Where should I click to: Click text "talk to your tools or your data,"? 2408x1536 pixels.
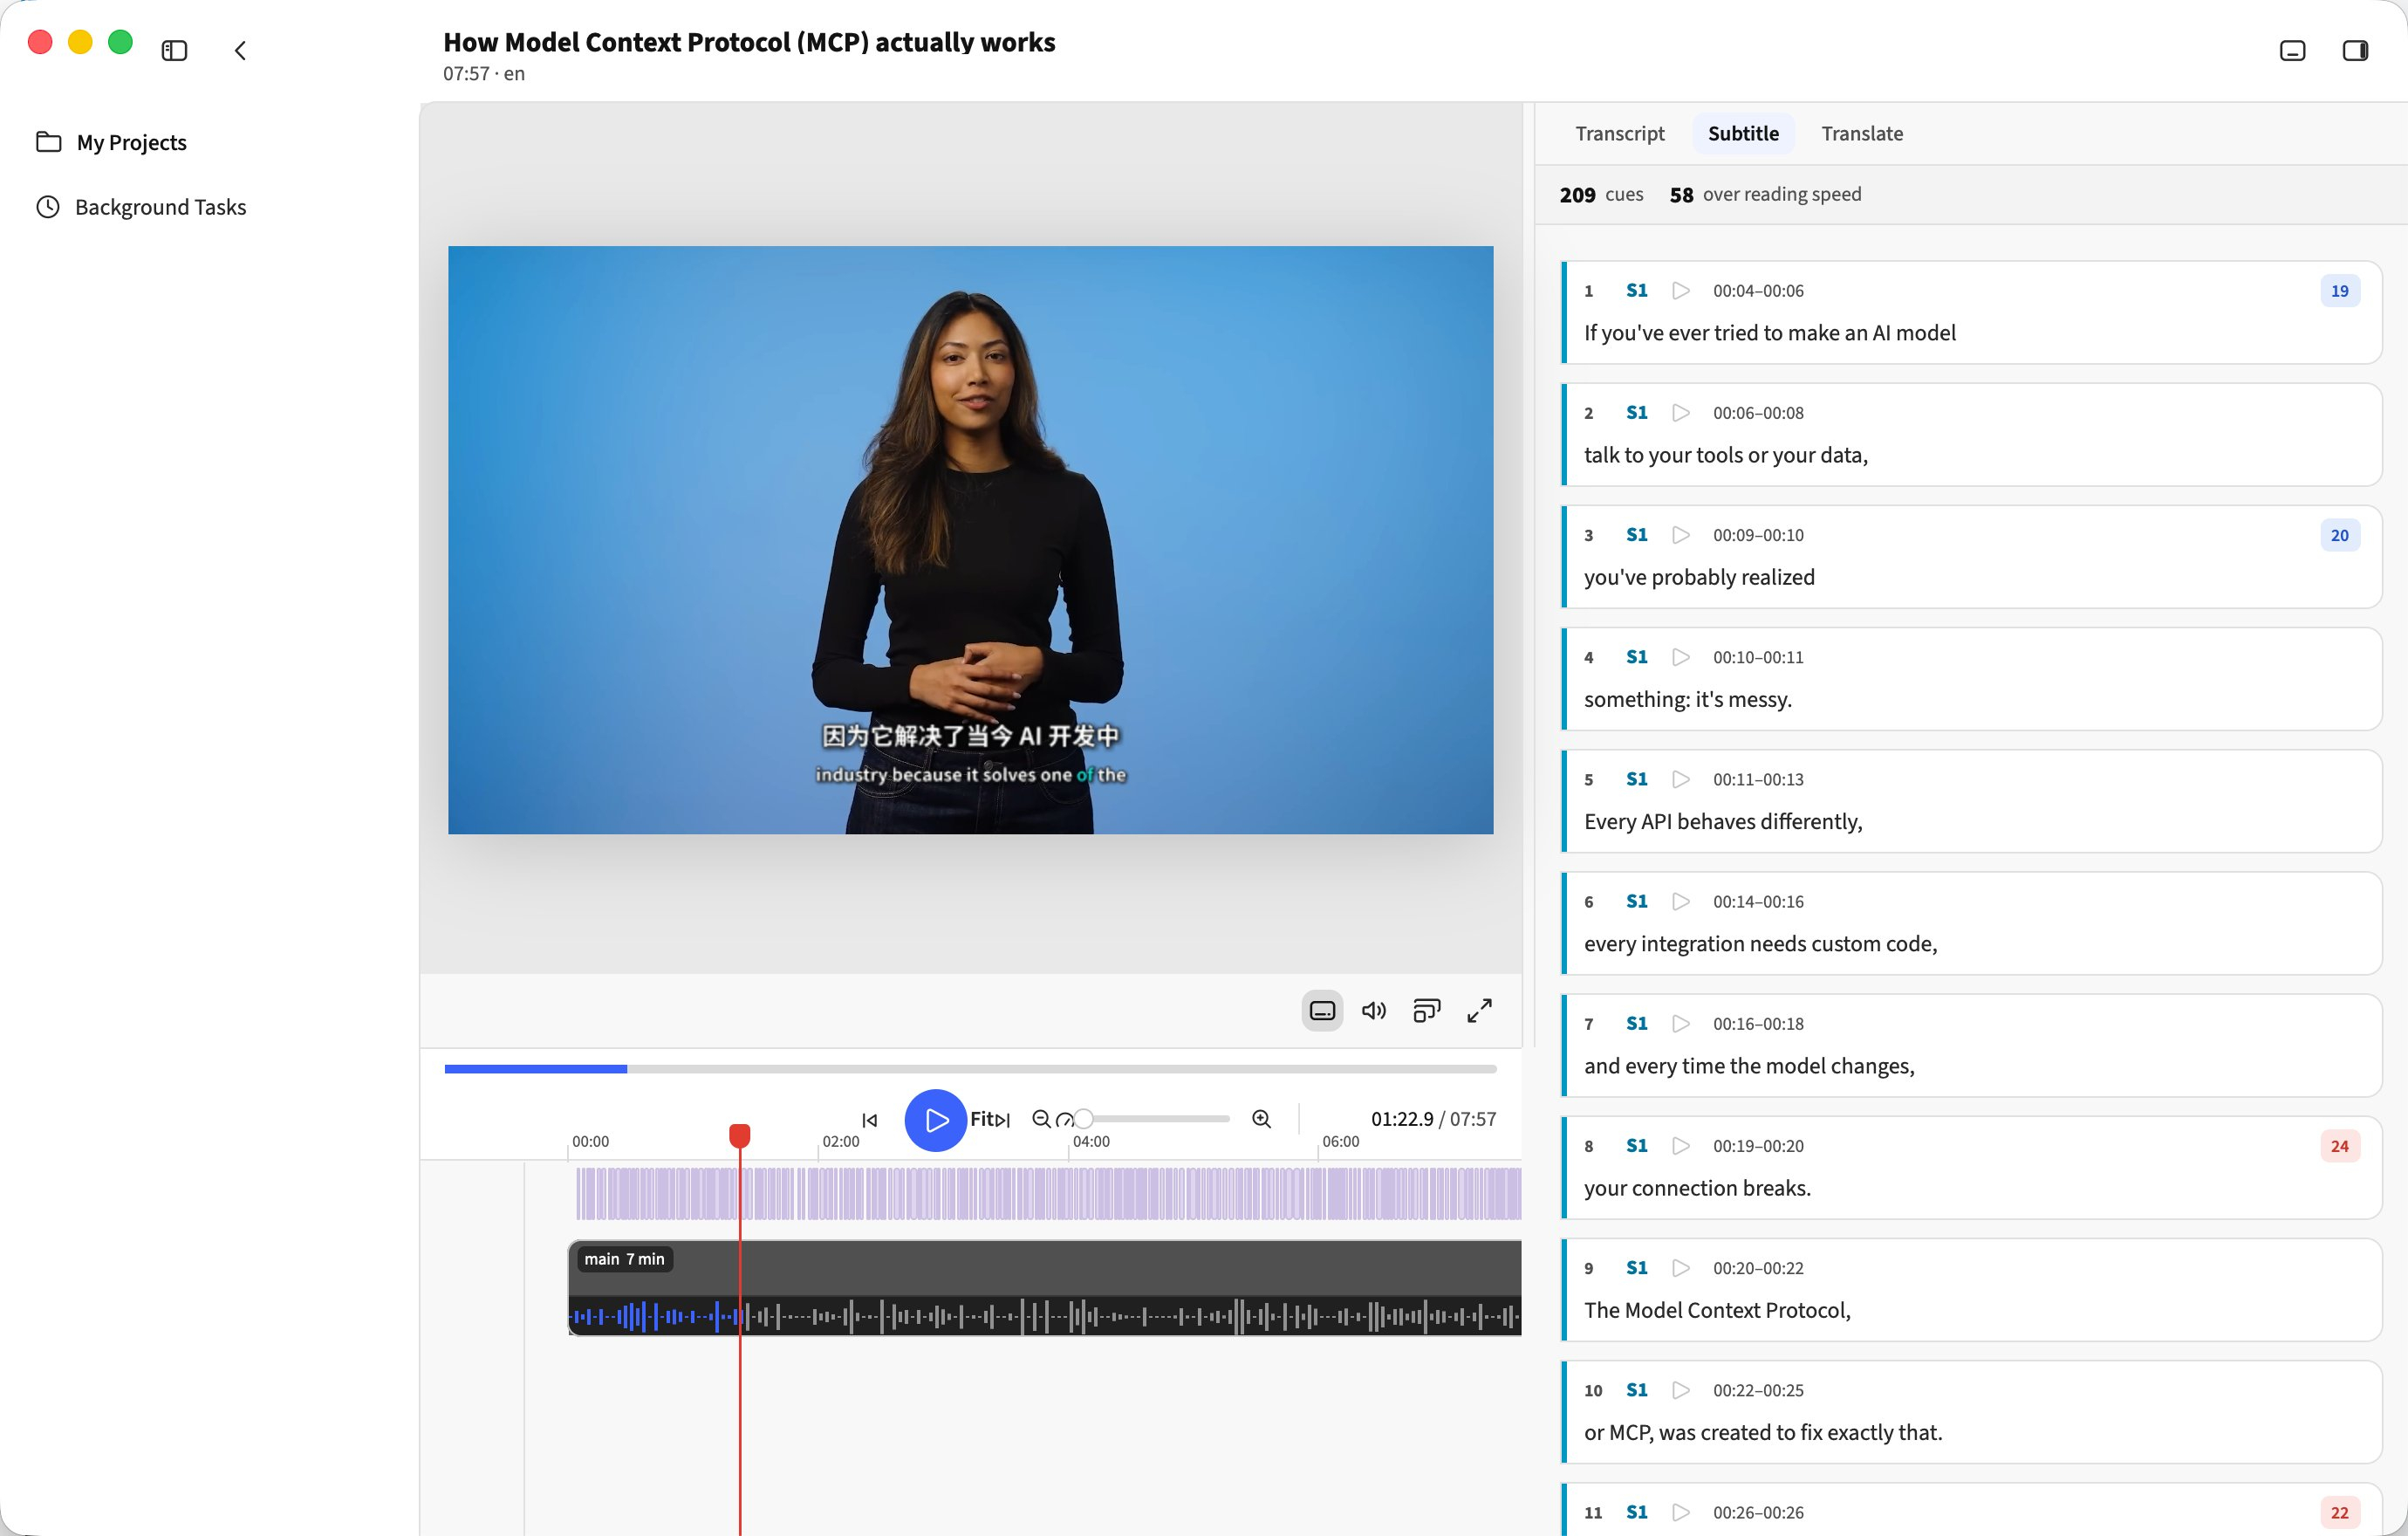coord(1725,455)
